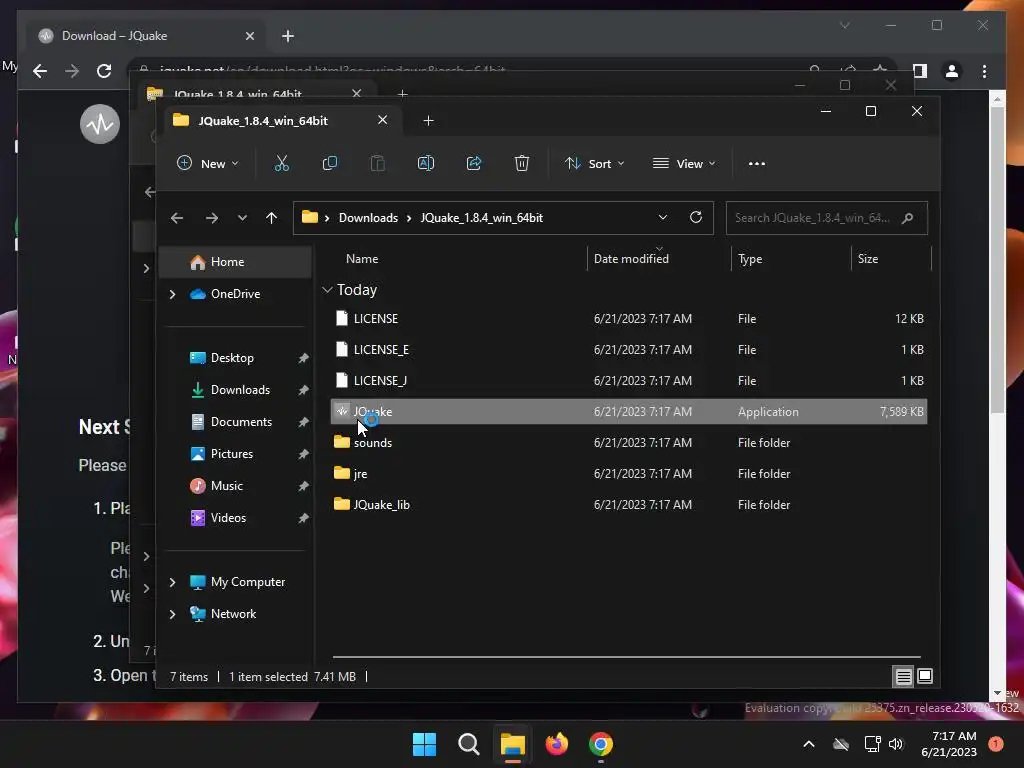
Task: Open the New dropdown in Explorer toolbar
Action: pyautogui.click(x=208, y=163)
